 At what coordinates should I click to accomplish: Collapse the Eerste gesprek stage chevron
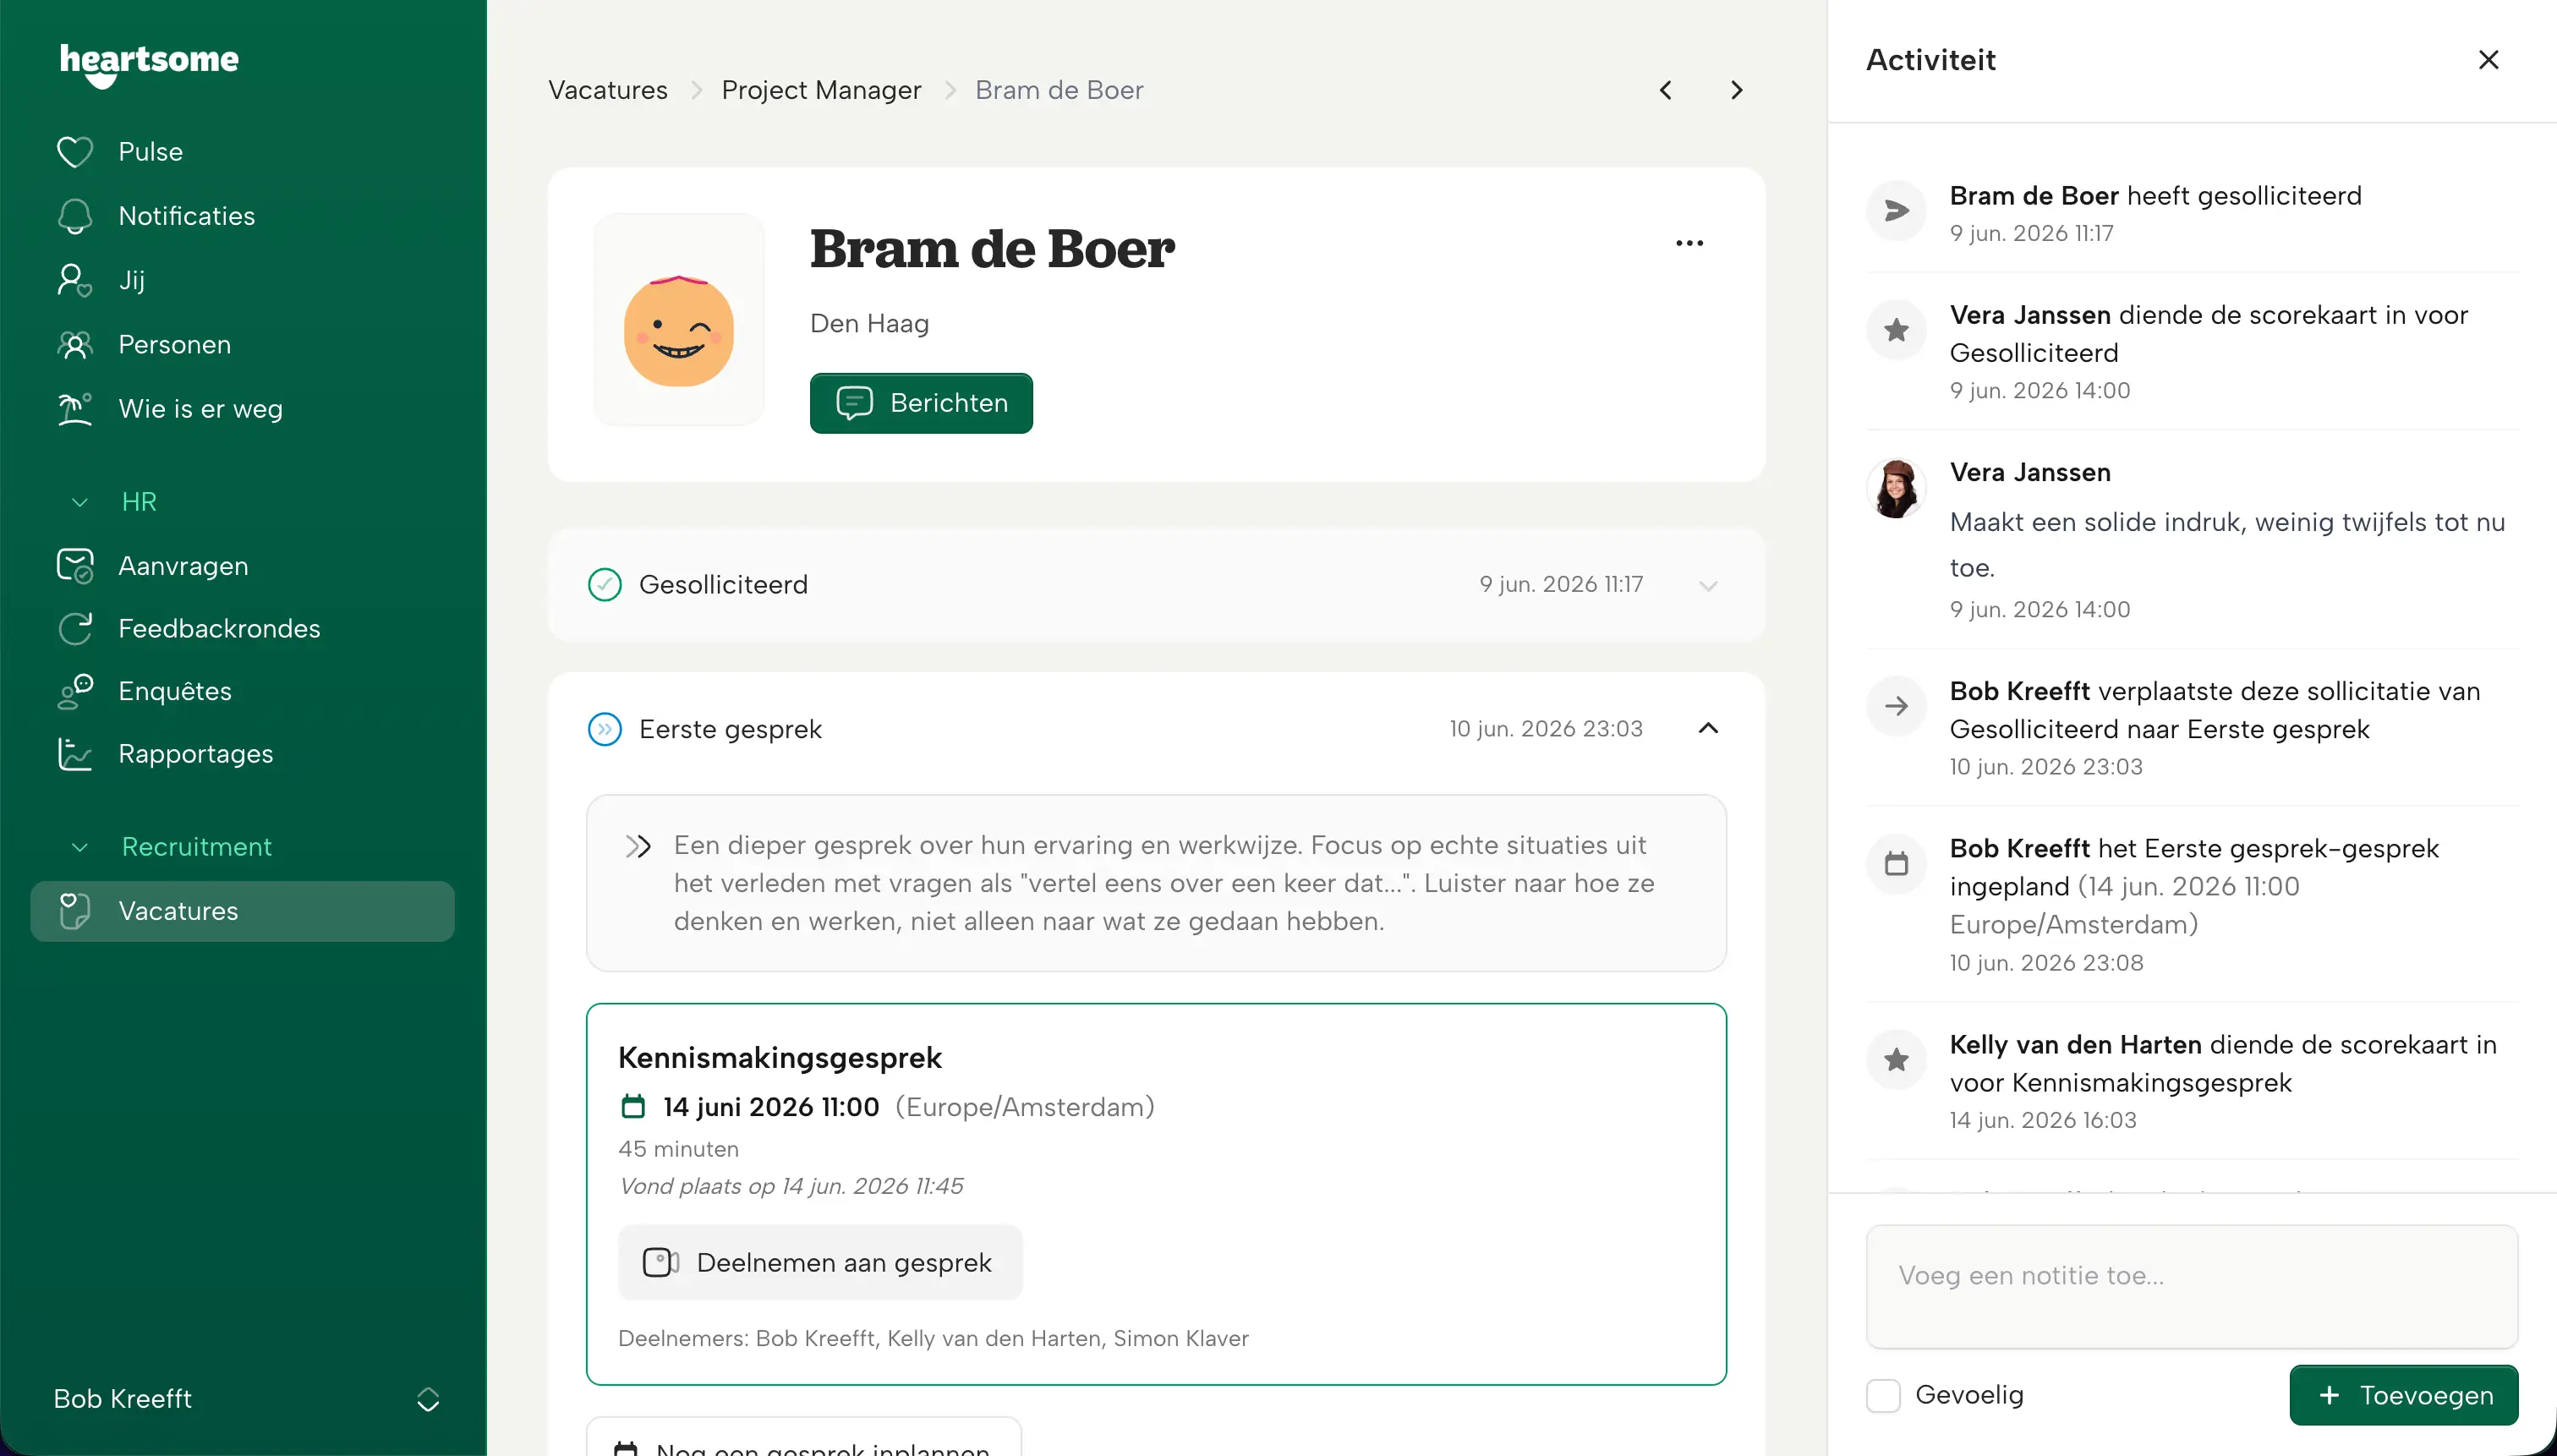click(1708, 729)
